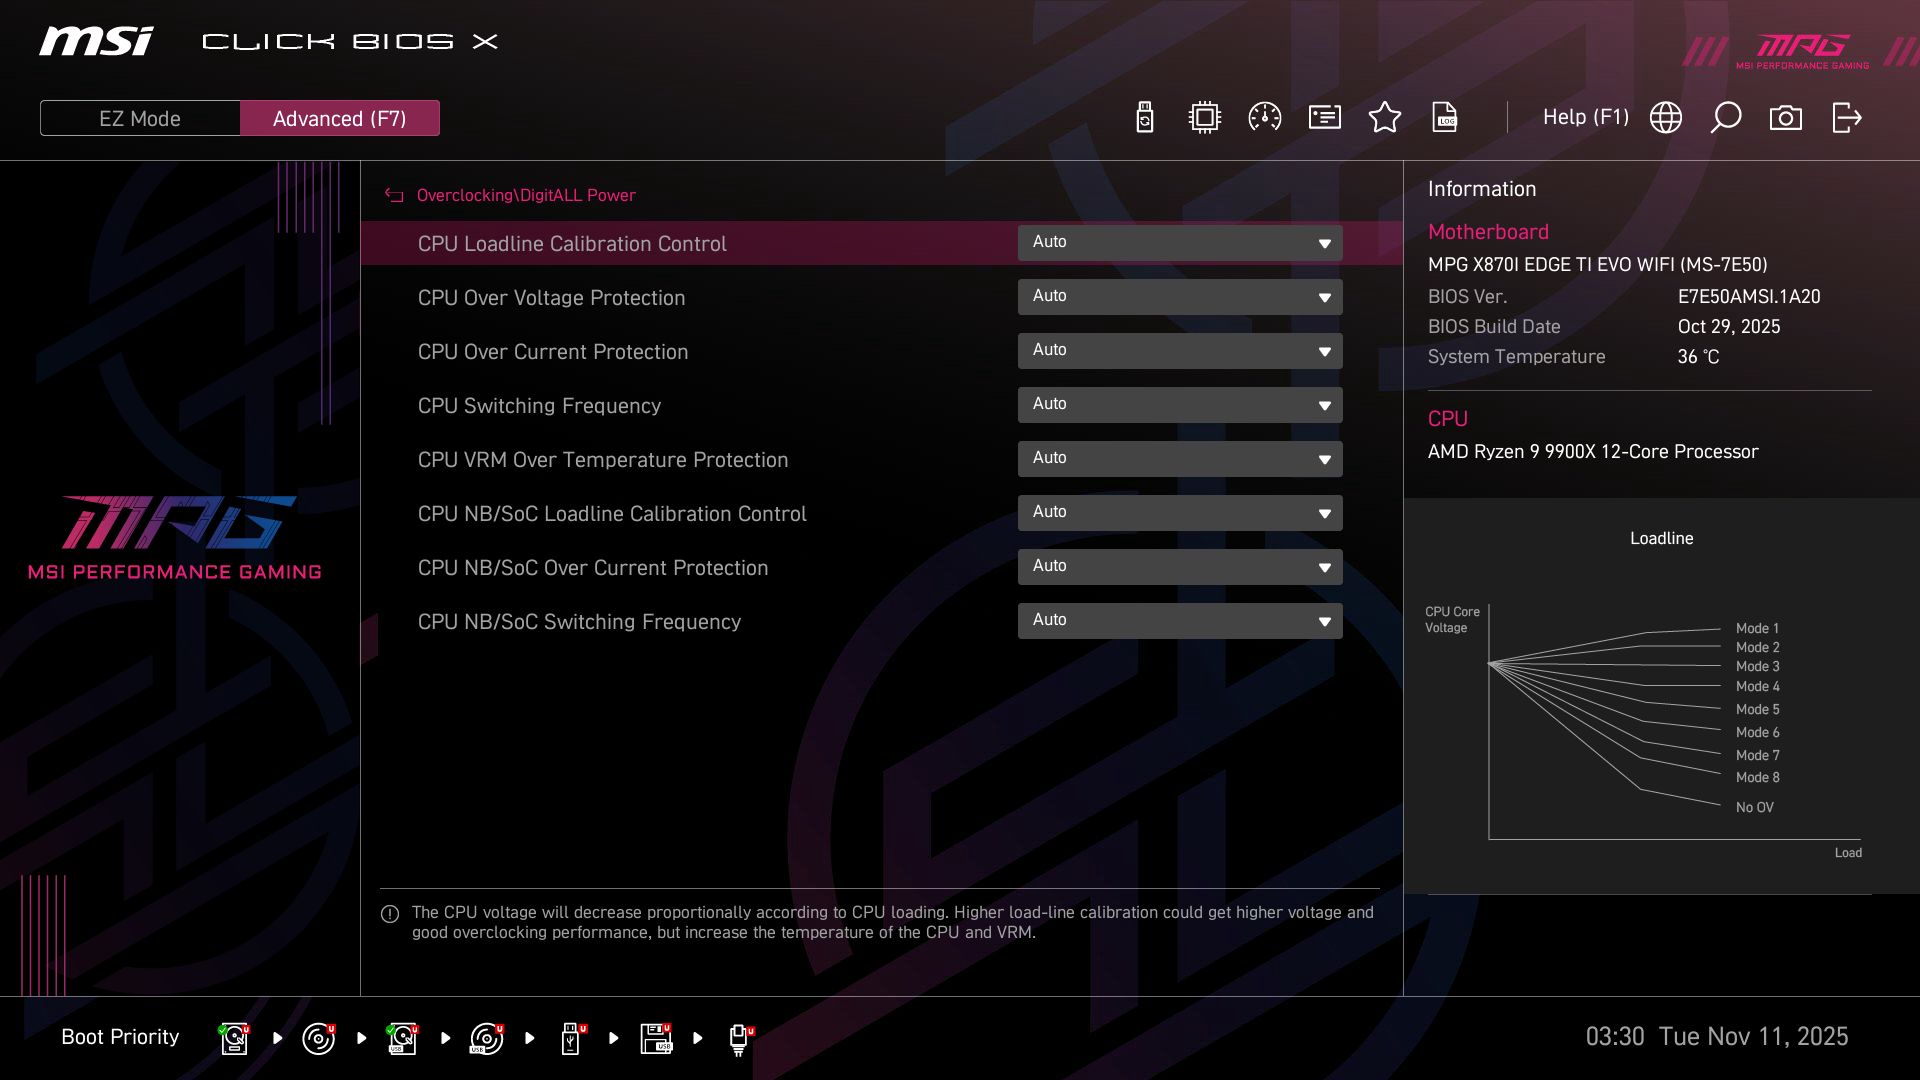Viewport: 1920px width, 1080px height.
Task: Click the CPU specifications icon
Action: tap(1204, 117)
